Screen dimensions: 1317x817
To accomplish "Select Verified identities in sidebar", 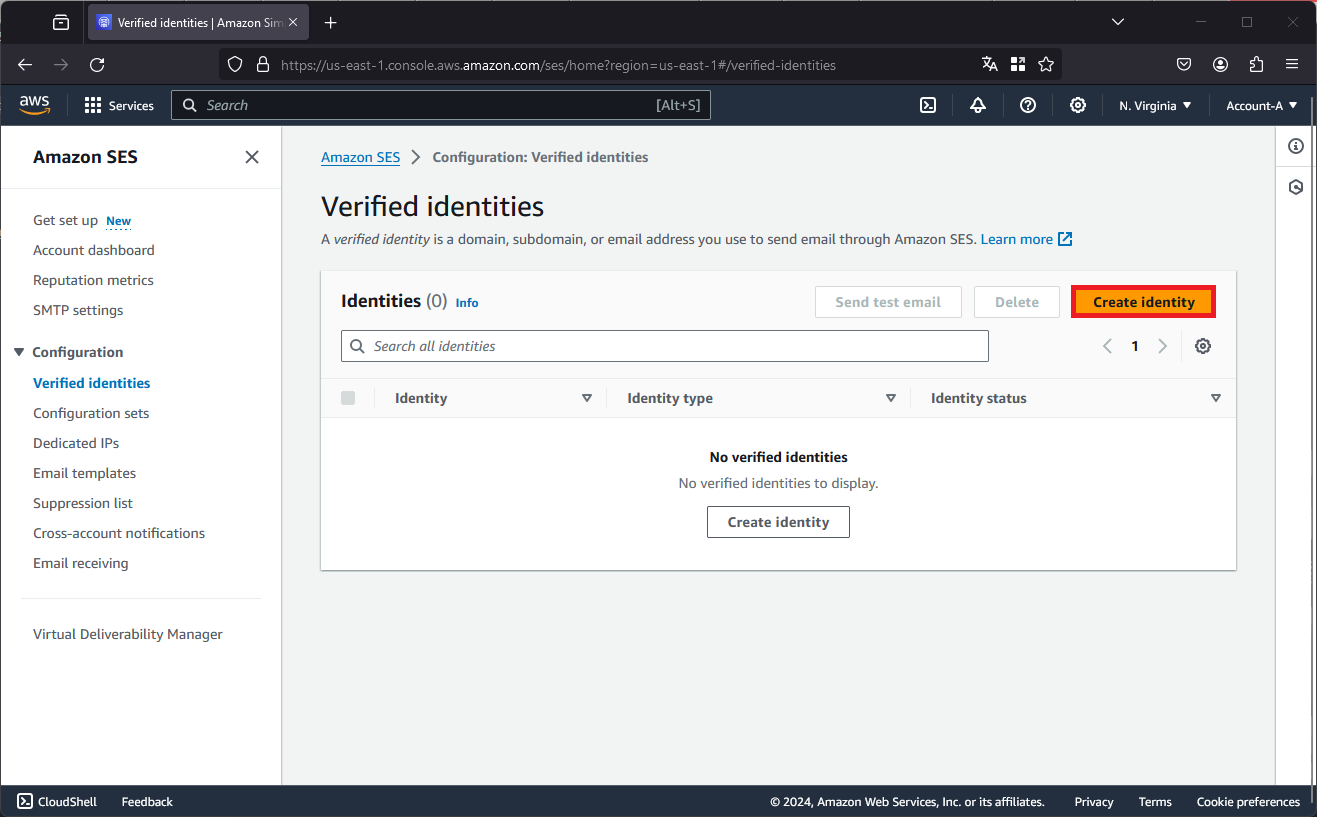I will pos(92,383).
